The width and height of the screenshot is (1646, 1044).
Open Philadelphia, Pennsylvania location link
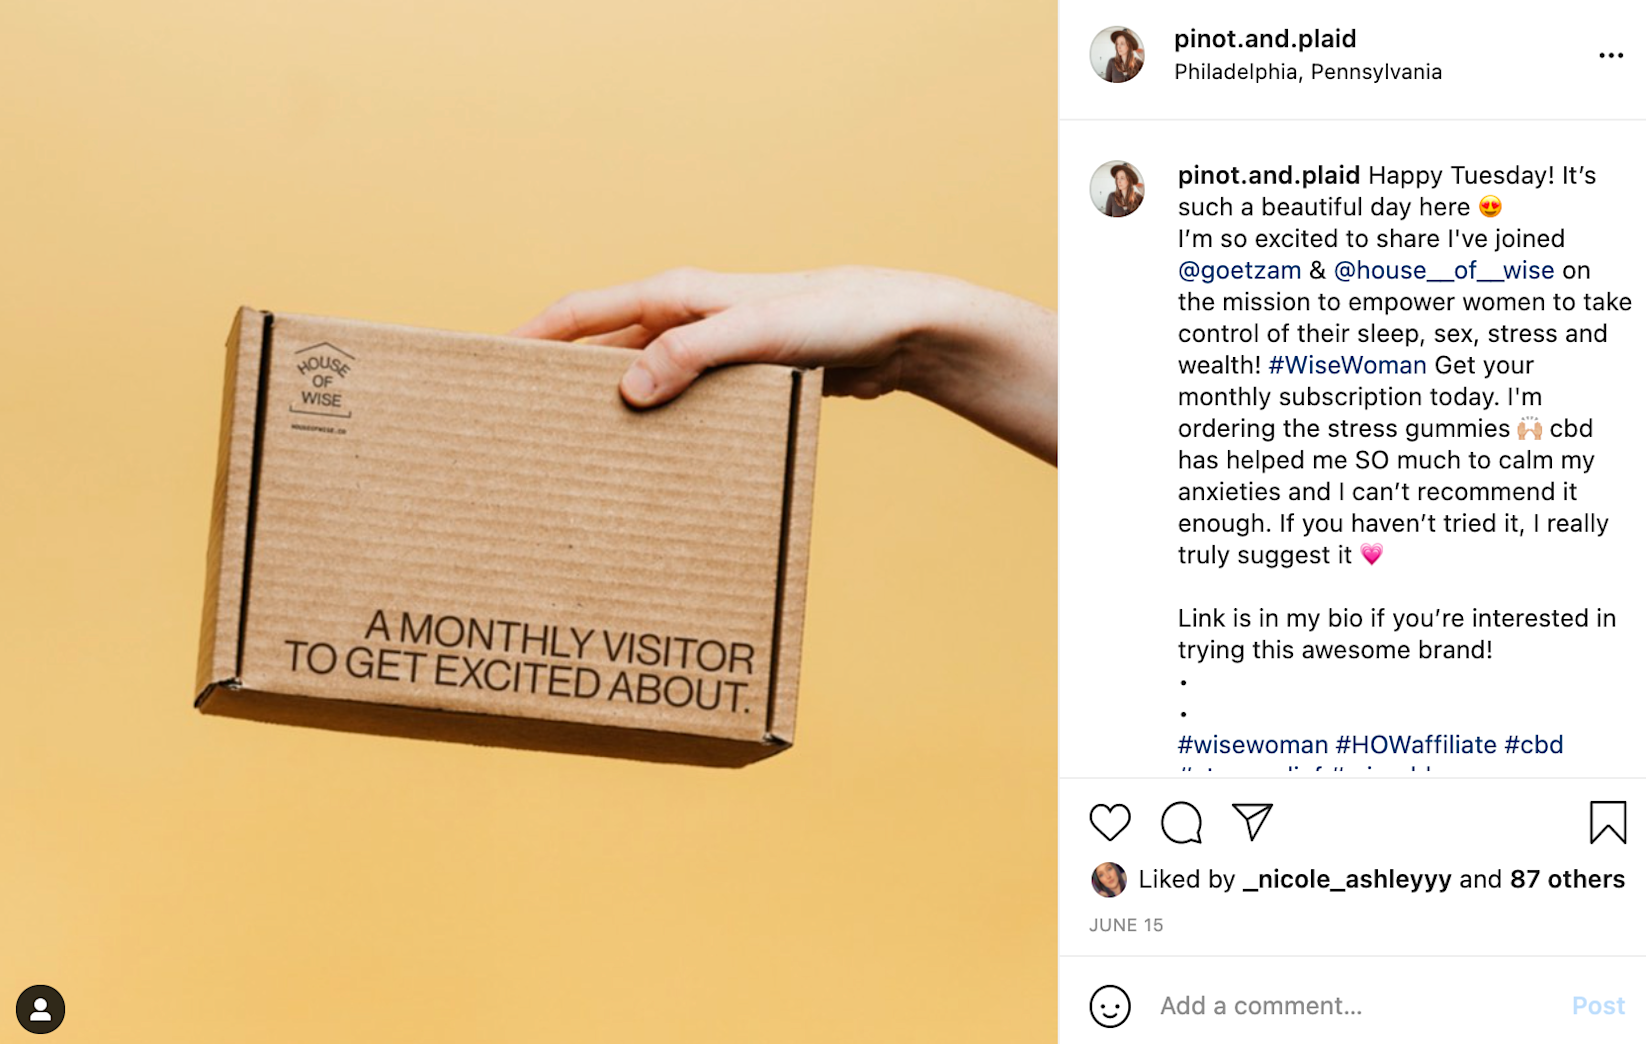[x=1307, y=72]
